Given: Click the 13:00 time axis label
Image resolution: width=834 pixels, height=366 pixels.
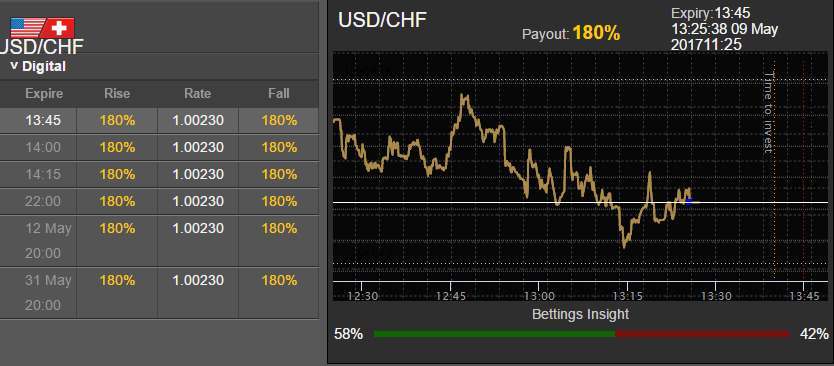Looking at the screenshot, I should coord(539,295).
